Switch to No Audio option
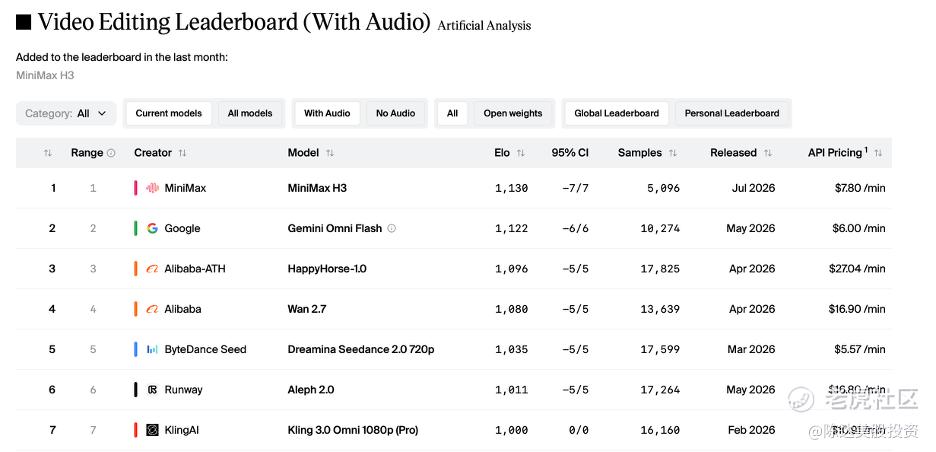This screenshot has height=452, width=936. click(395, 113)
